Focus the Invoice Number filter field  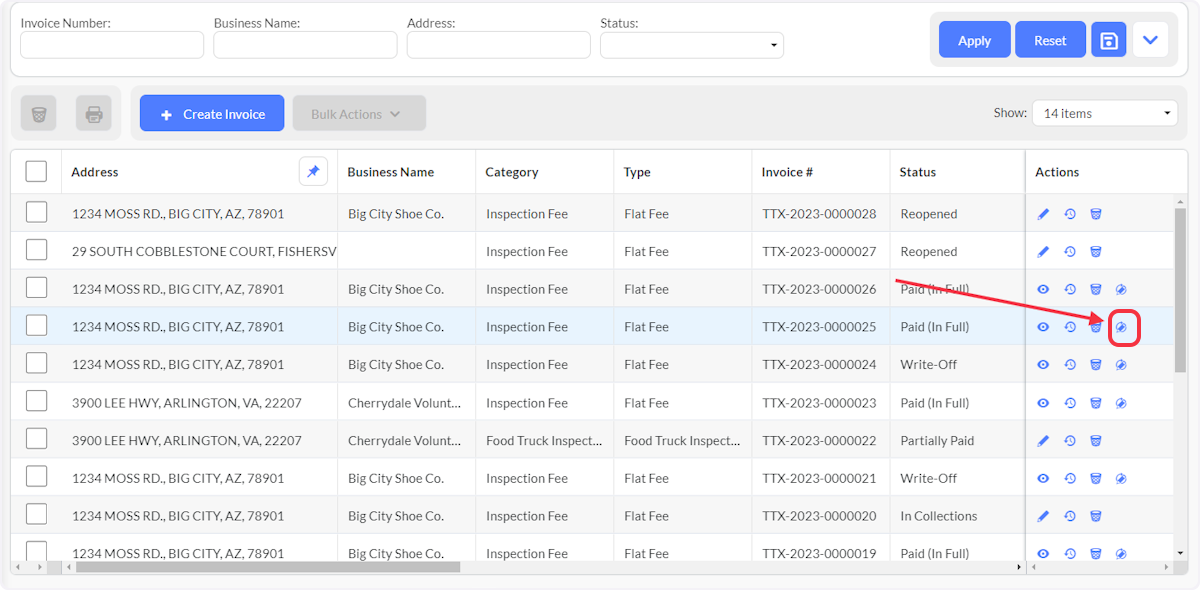click(112, 45)
